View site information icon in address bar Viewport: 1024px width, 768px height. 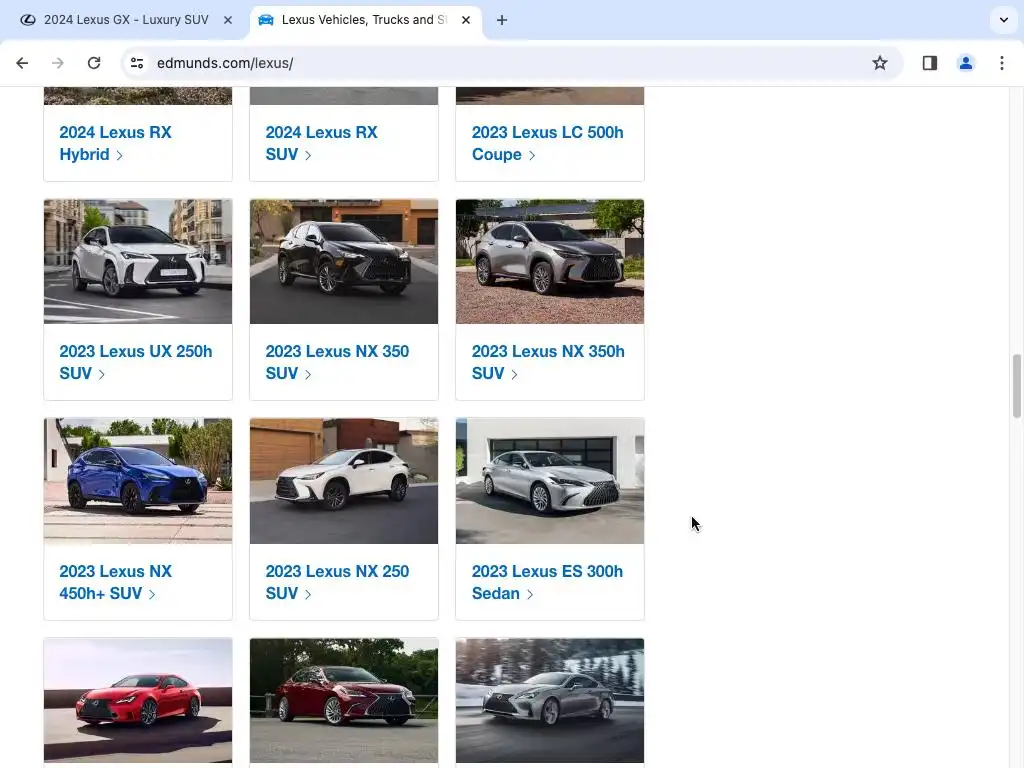point(137,63)
